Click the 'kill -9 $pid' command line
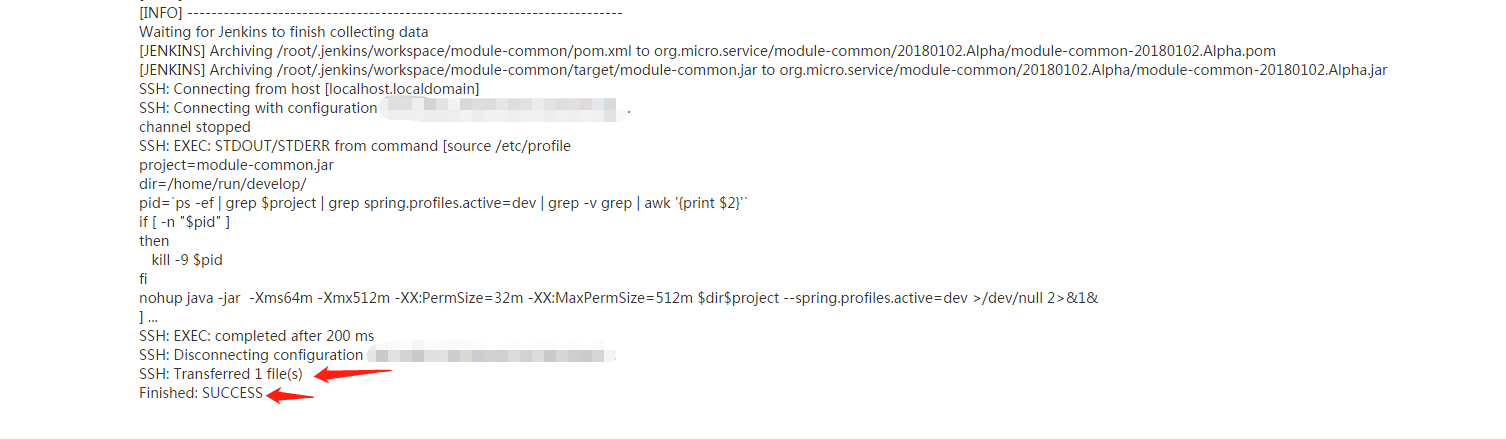The height and width of the screenshot is (440, 1506). (187, 260)
